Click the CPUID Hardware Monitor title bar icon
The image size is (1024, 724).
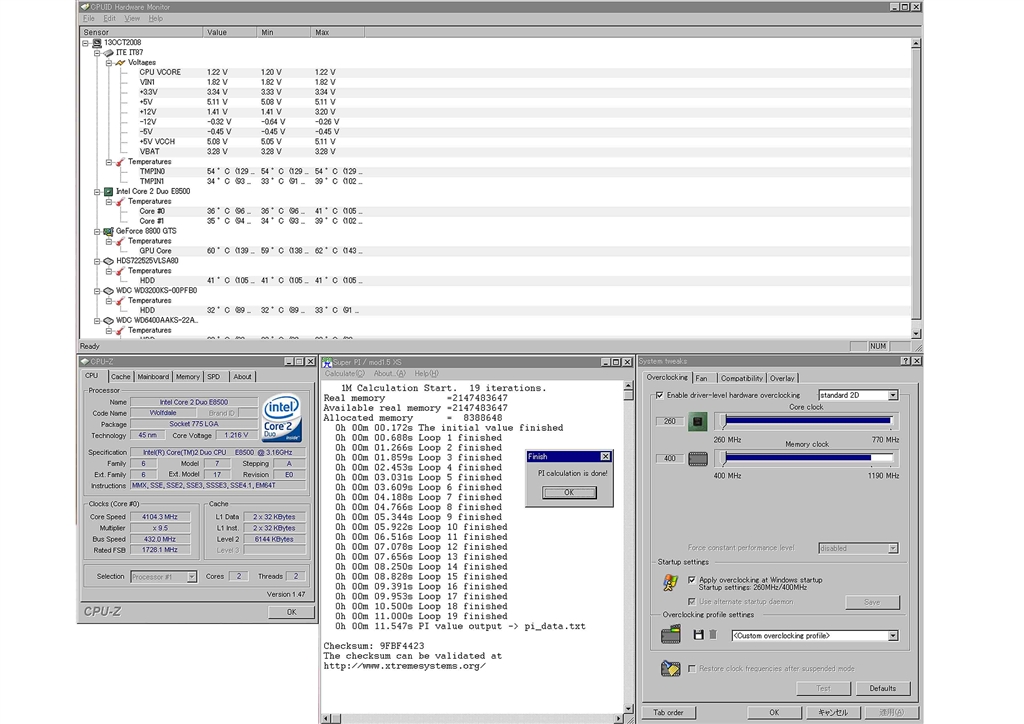tap(85, 7)
